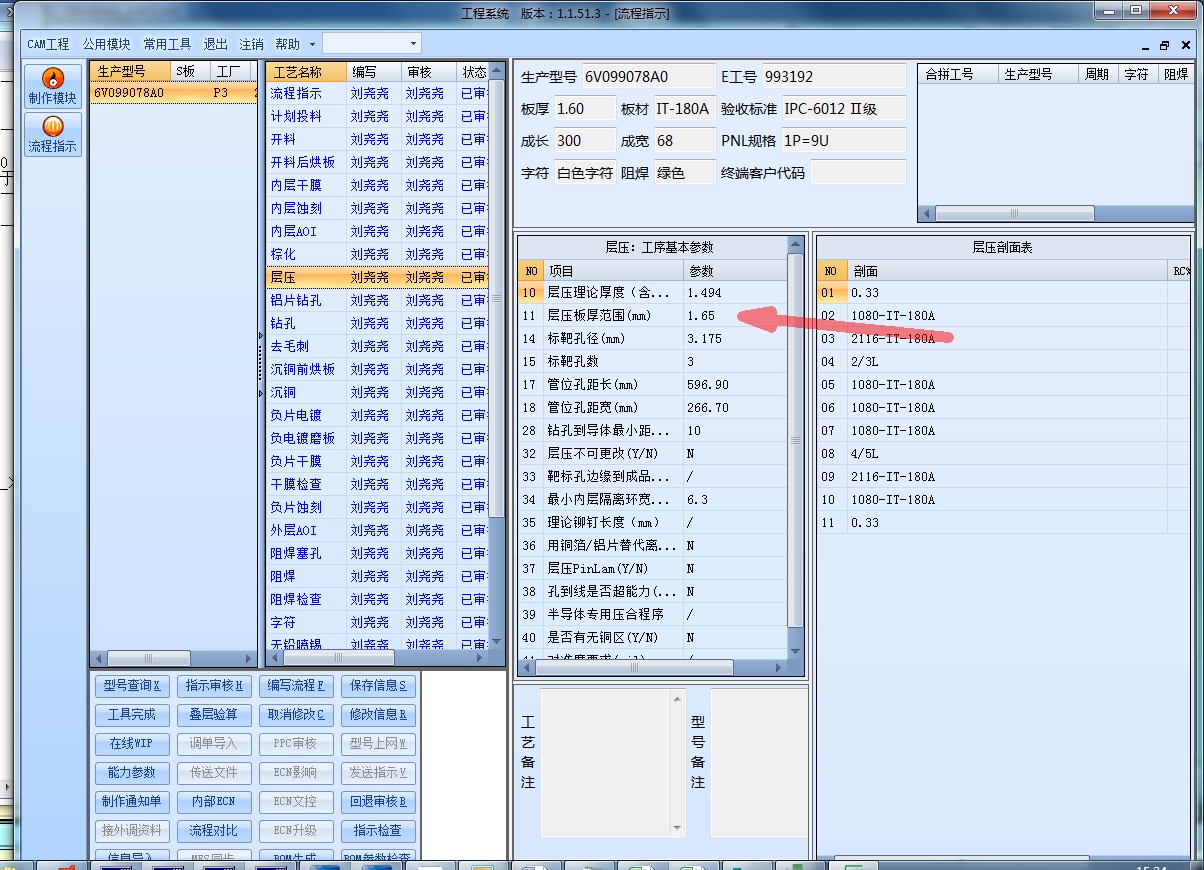Select the 去毛刺 process row
The height and width of the screenshot is (870, 1204).
(377, 346)
